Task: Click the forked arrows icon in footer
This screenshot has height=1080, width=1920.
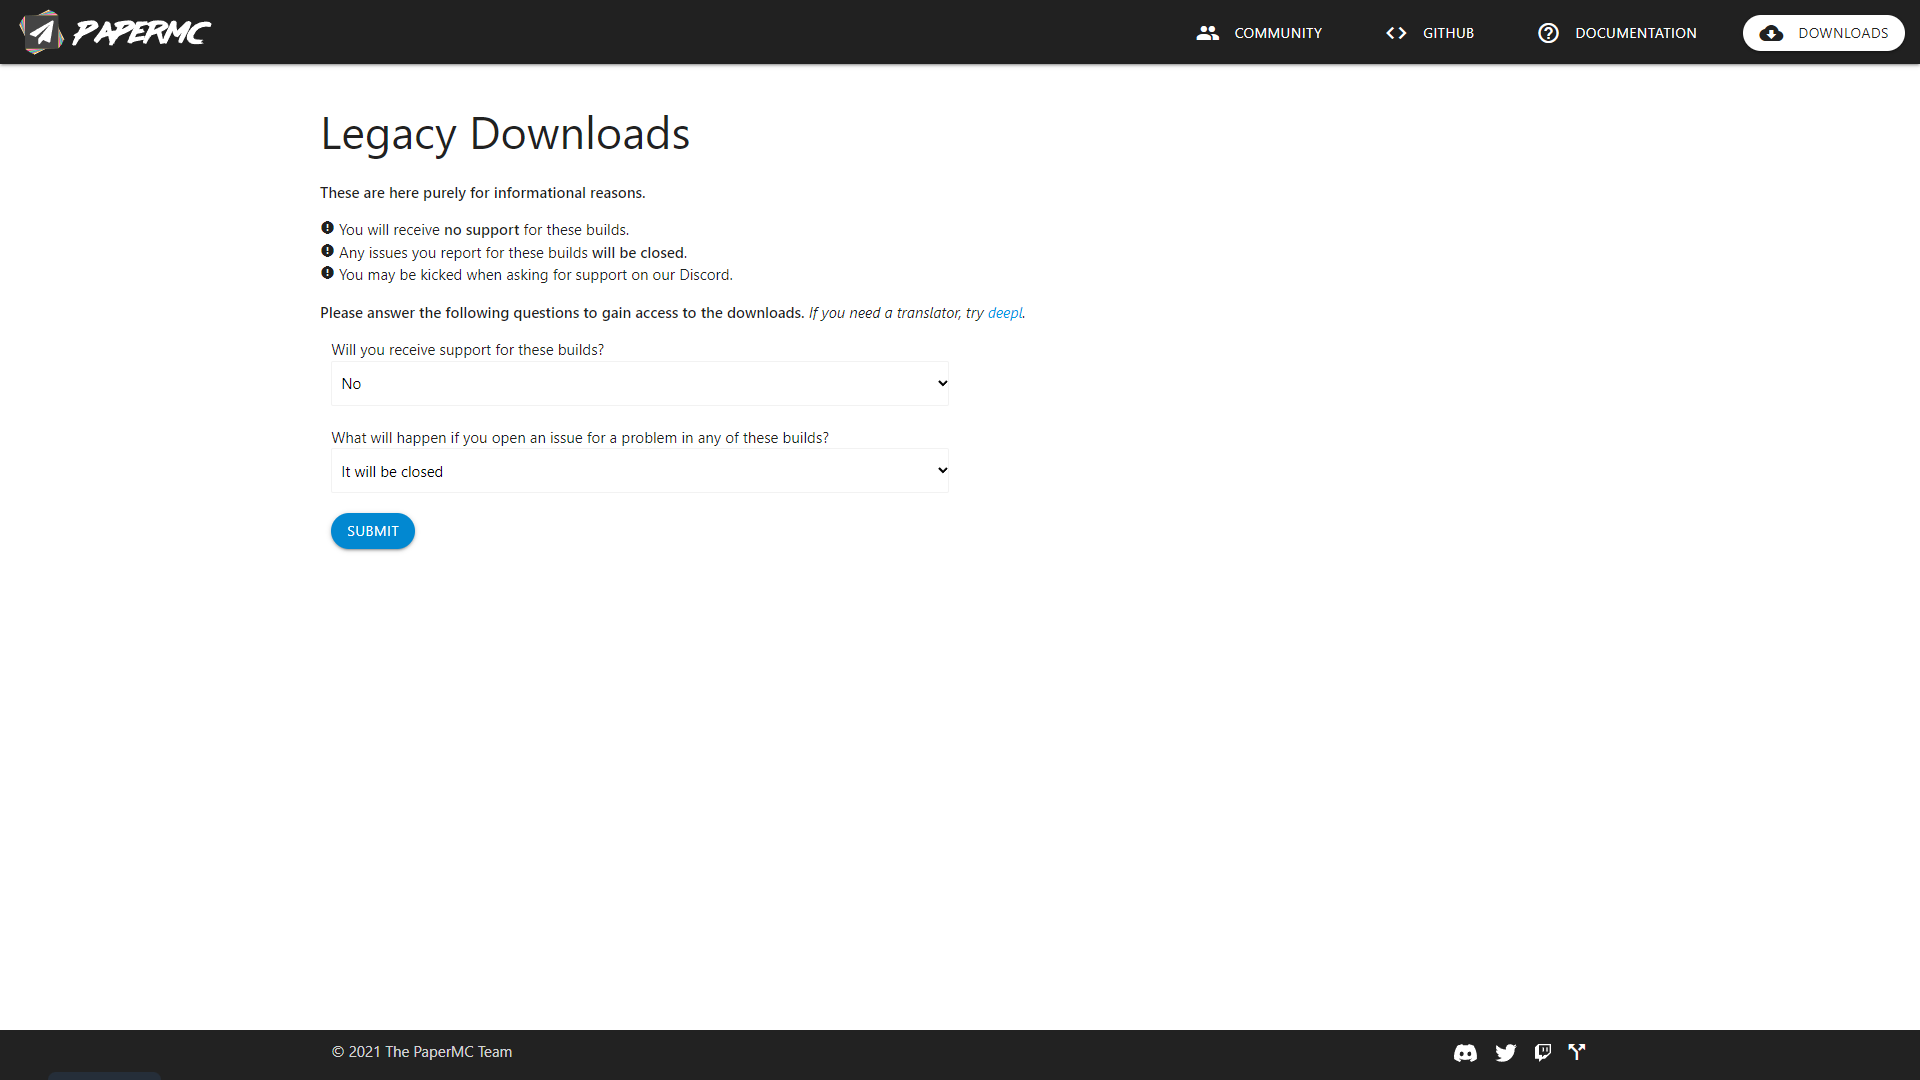Action: (1577, 1052)
